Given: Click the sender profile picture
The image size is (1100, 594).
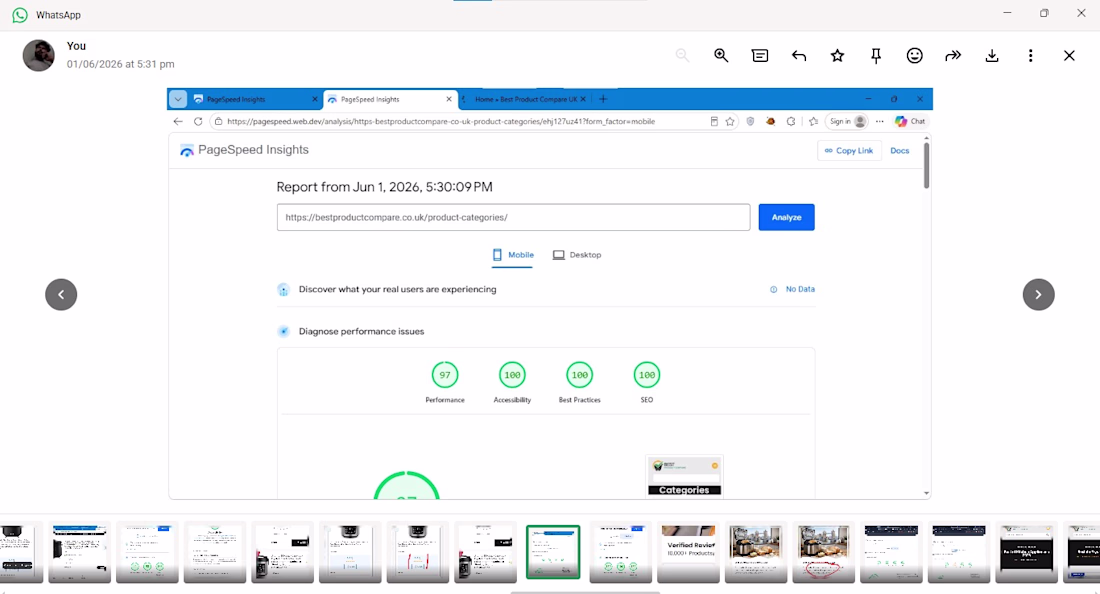Looking at the screenshot, I should [x=39, y=55].
